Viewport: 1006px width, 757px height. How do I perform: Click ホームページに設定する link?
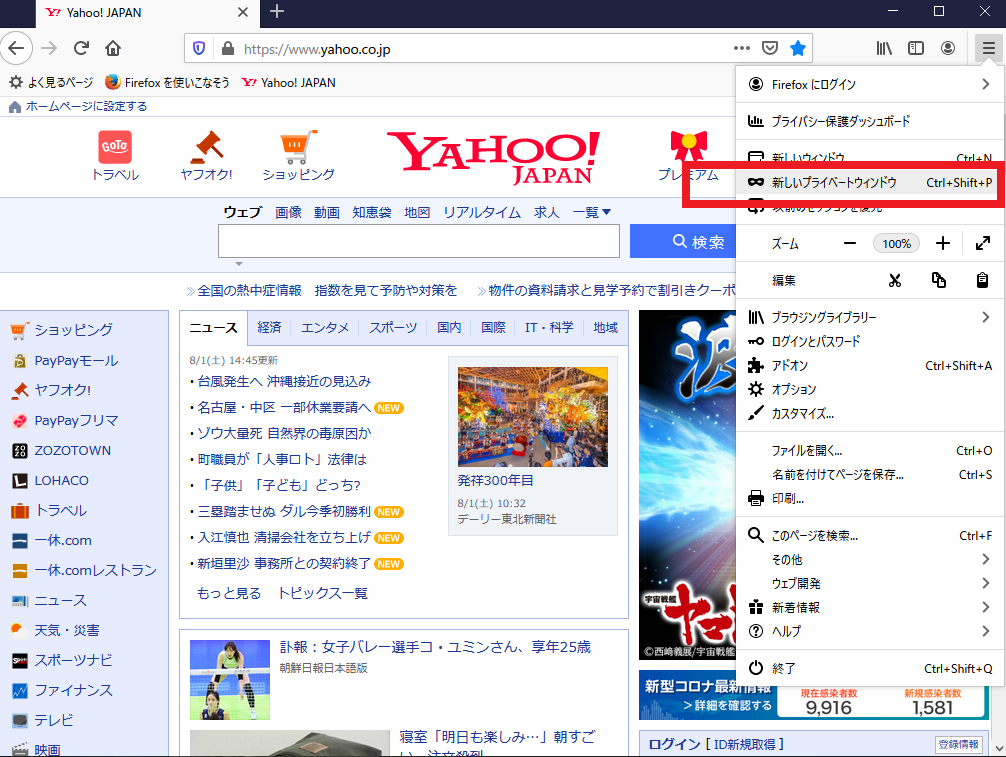(x=87, y=106)
